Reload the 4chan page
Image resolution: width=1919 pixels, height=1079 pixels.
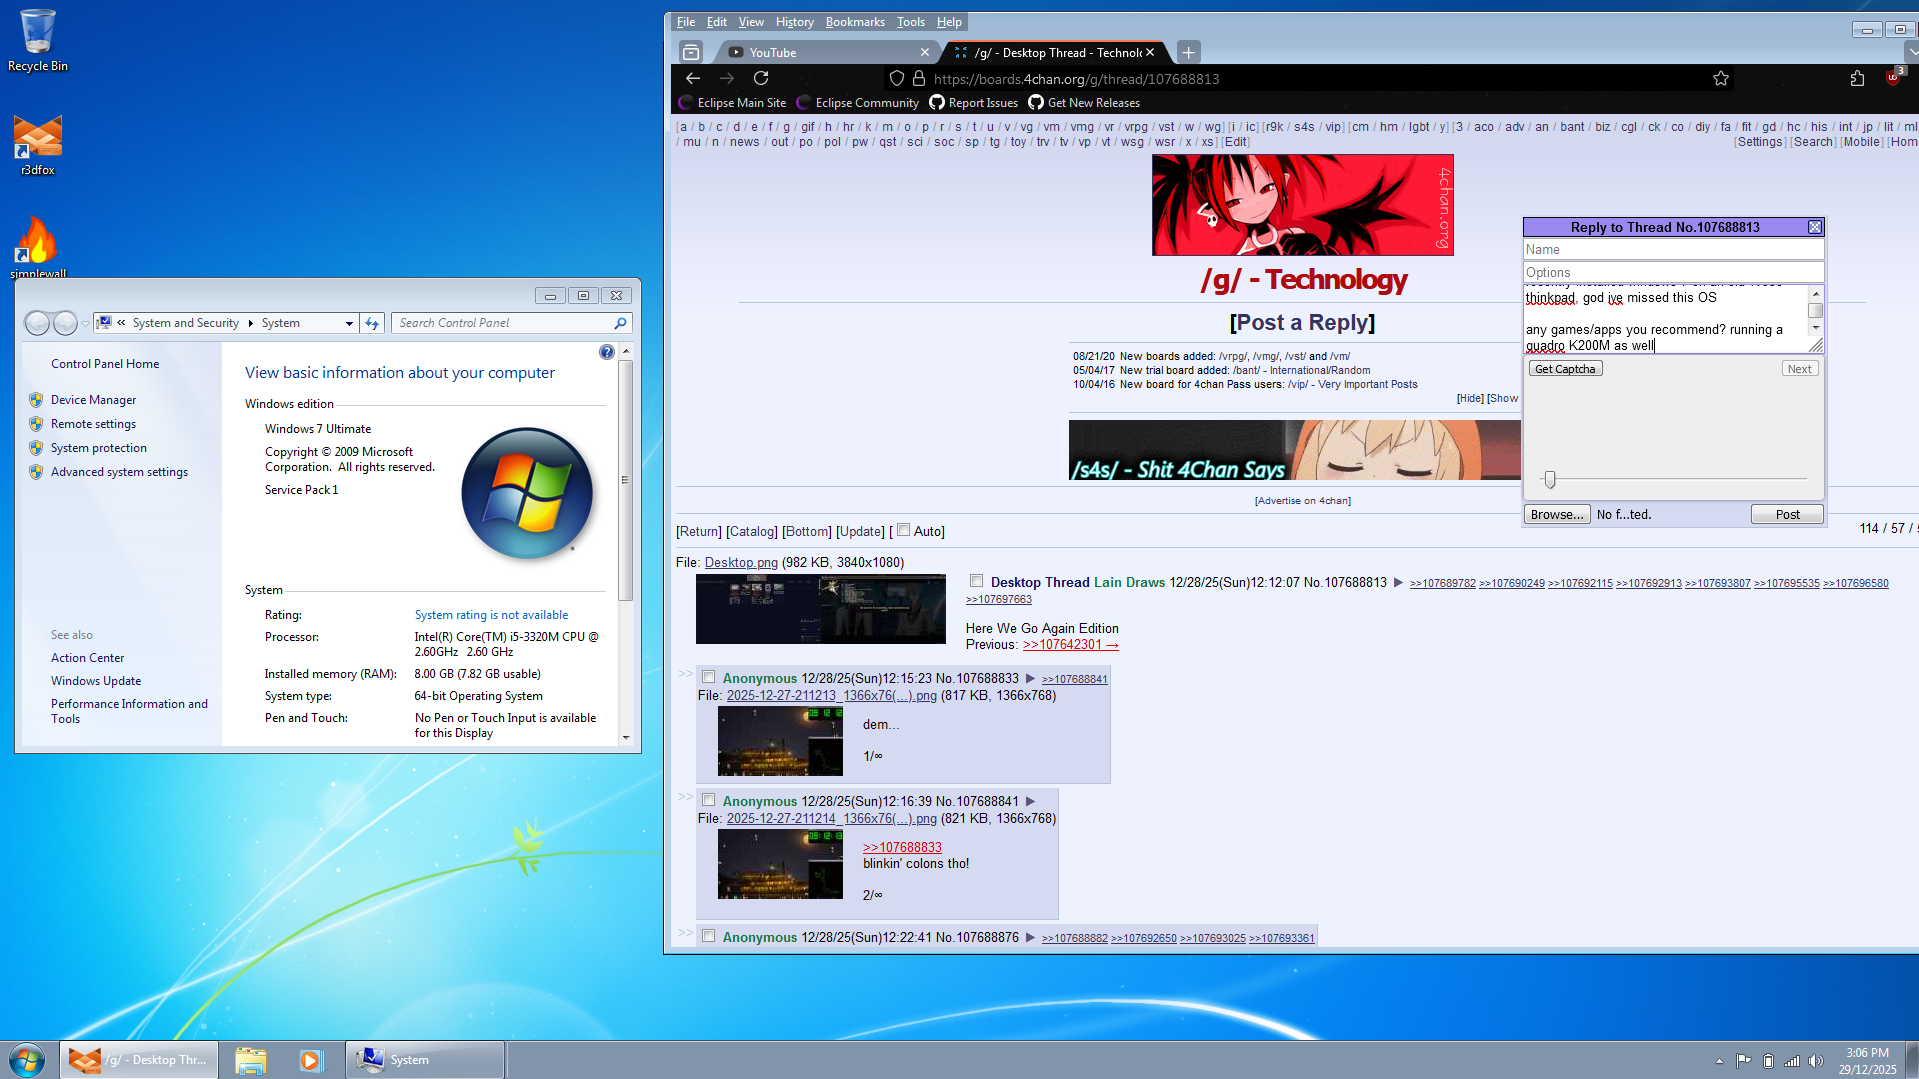pyautogui.click(x=761, y=78)
